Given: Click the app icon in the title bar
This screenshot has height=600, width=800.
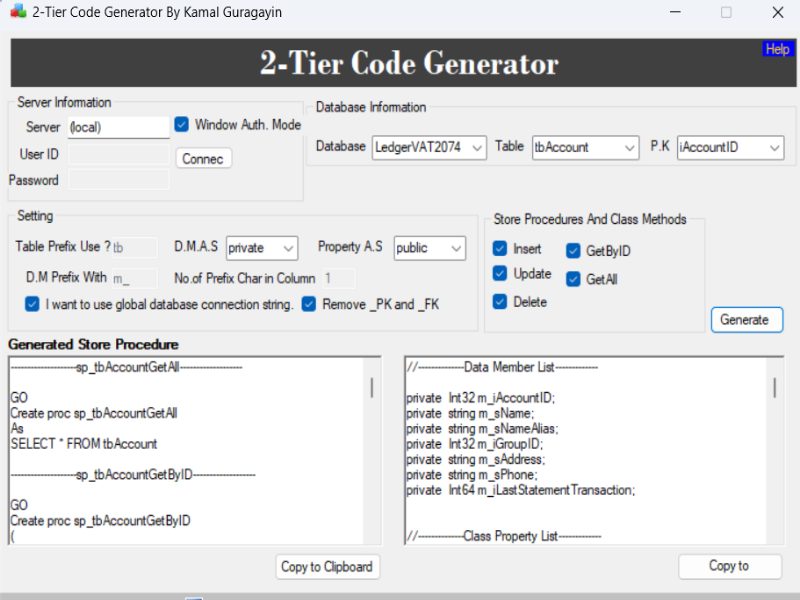Looking at the screenshot, I should point(17,12).
